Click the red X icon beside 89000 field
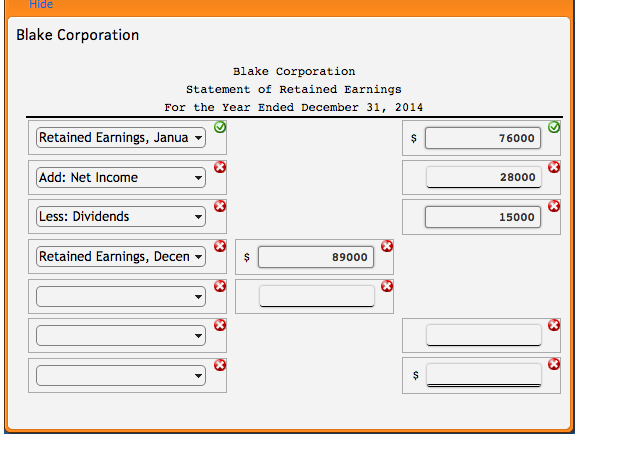 point(387,246)
